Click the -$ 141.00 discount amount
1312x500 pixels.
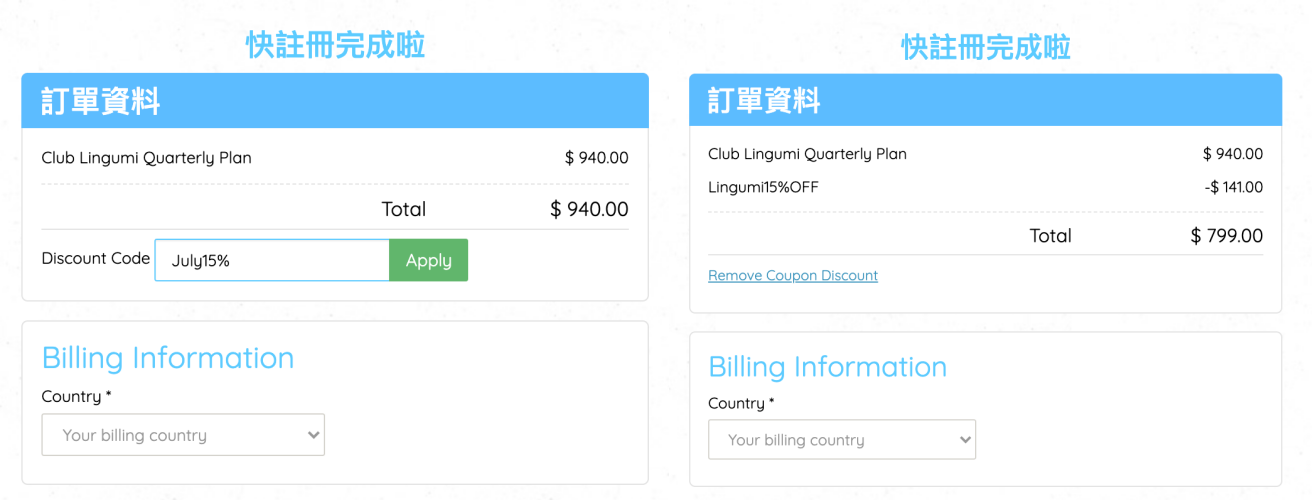click(1233, 187)
